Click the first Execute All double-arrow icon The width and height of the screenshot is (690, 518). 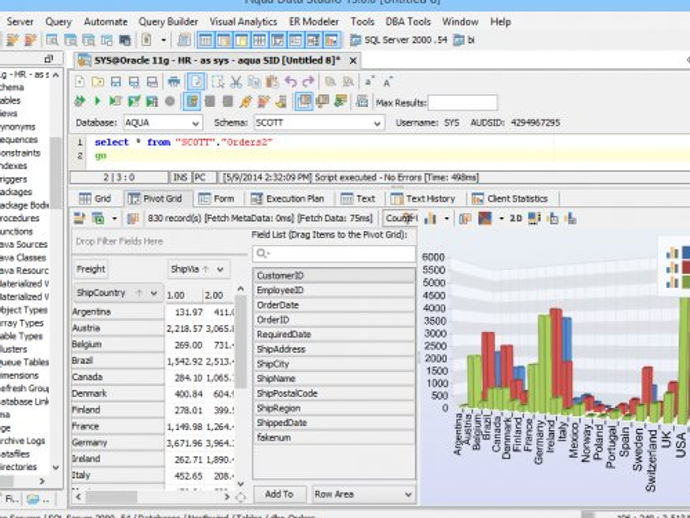coord(80,102)
